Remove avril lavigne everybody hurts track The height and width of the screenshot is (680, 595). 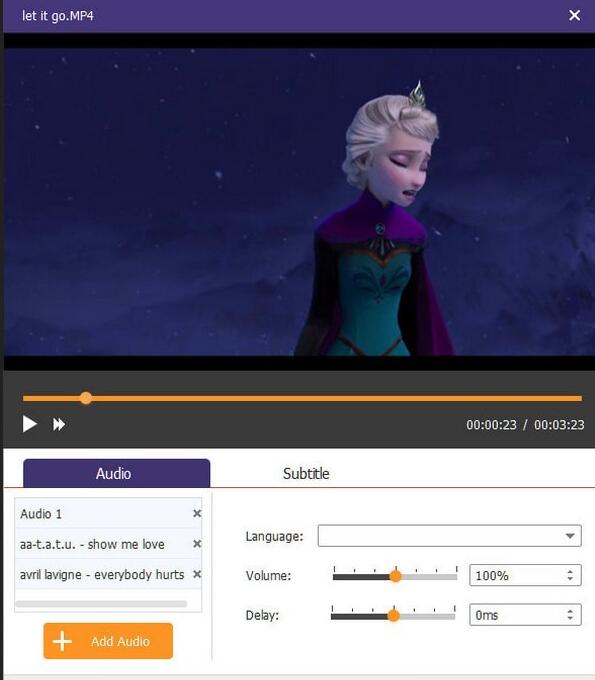(197, 574)
